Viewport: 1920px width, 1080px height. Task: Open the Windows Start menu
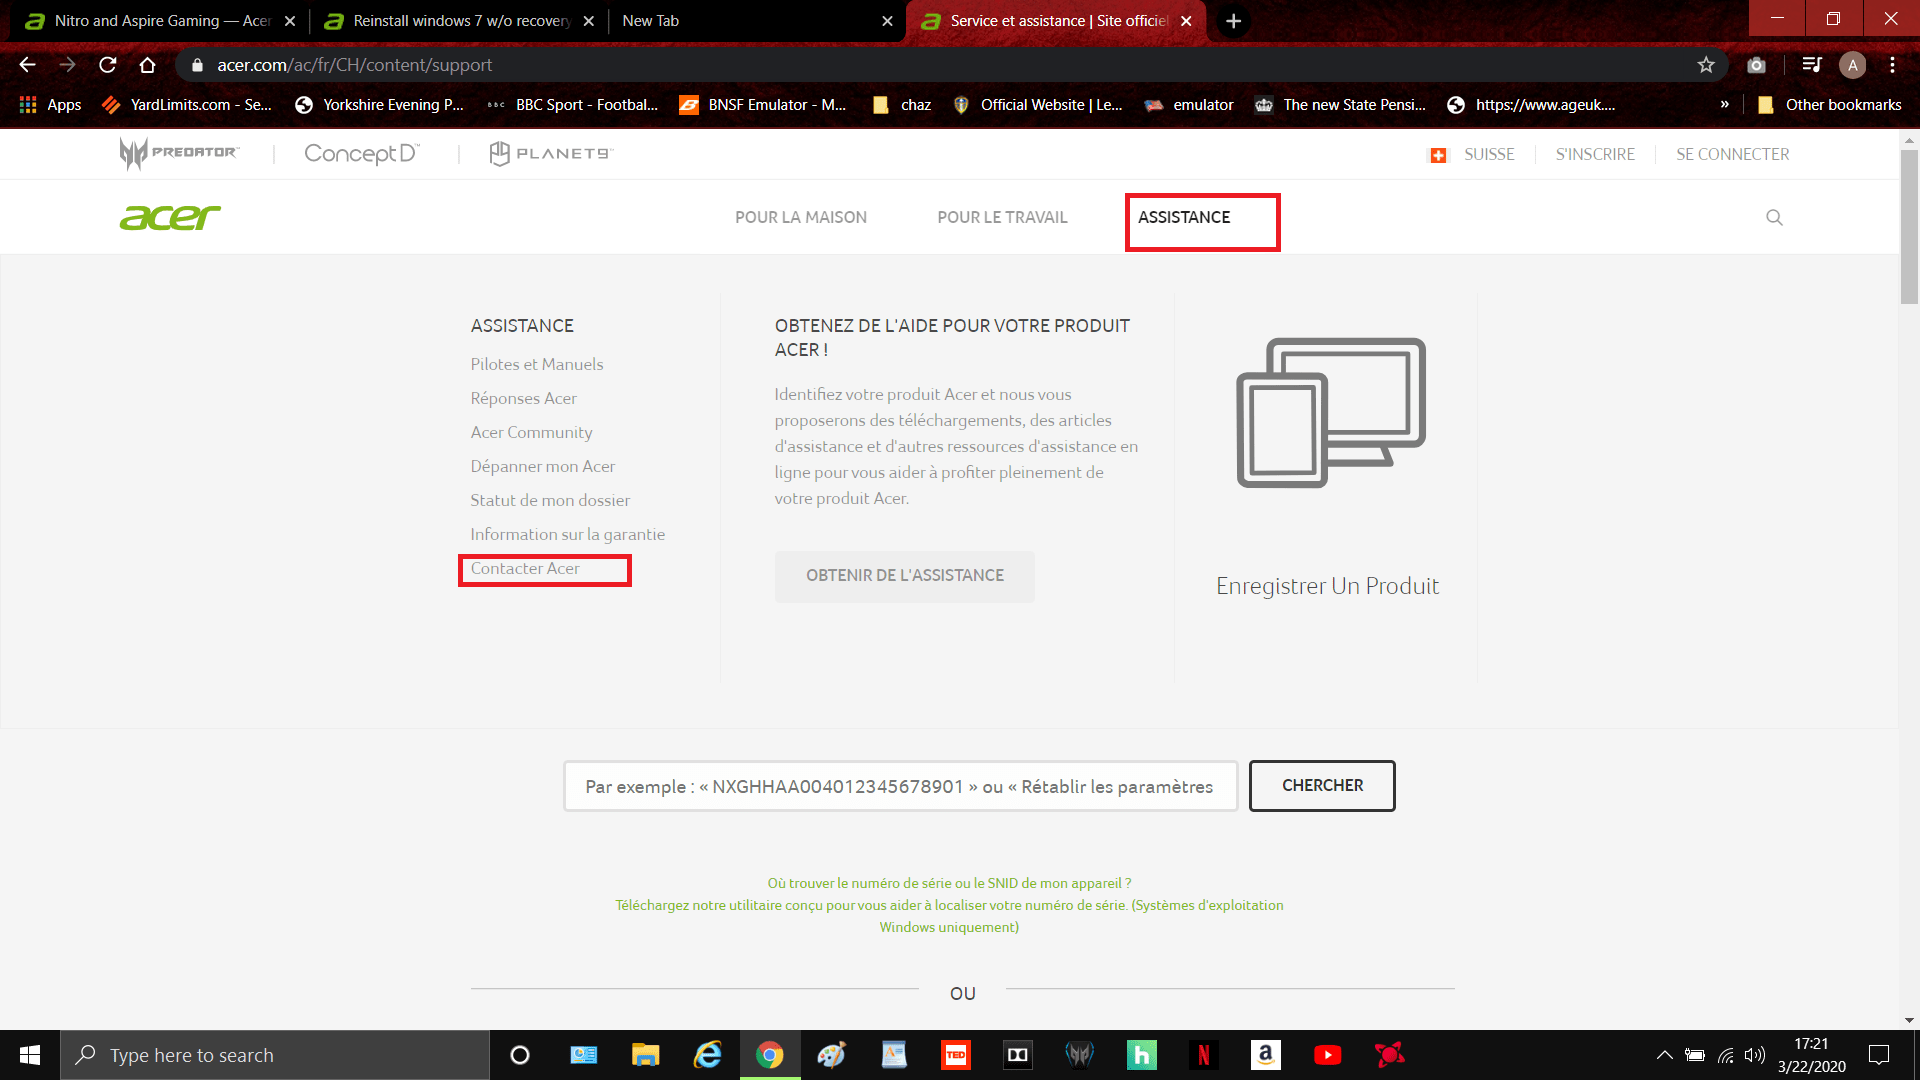click(30, 1055)
